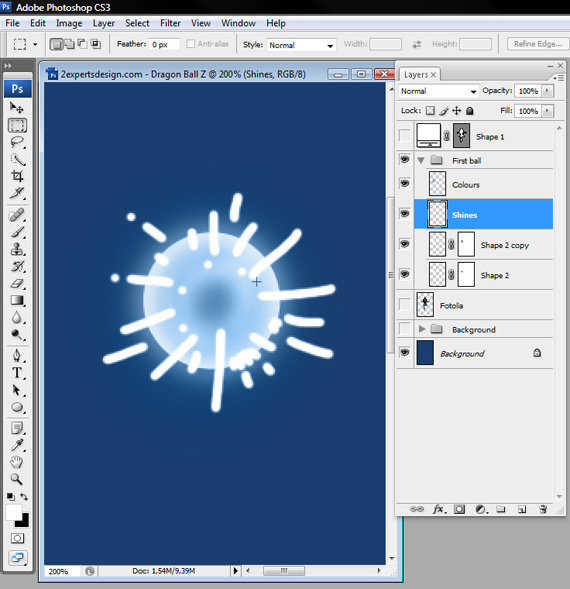Open the tool preset picker arrow

point(35,44)
